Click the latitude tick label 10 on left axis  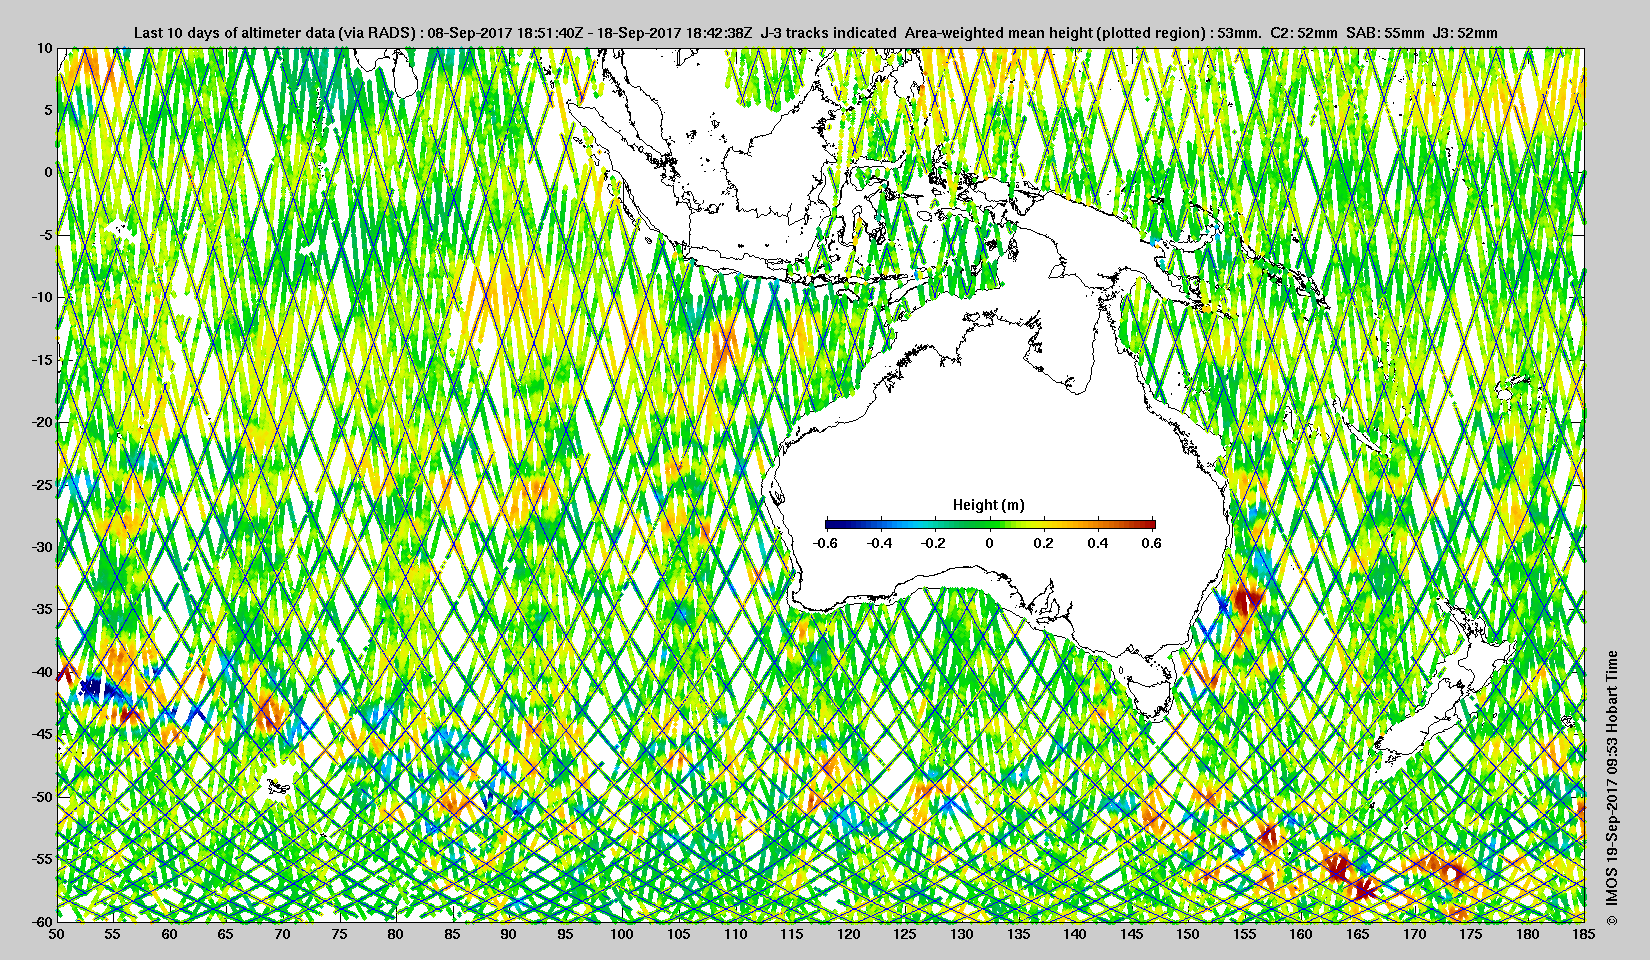44,48
